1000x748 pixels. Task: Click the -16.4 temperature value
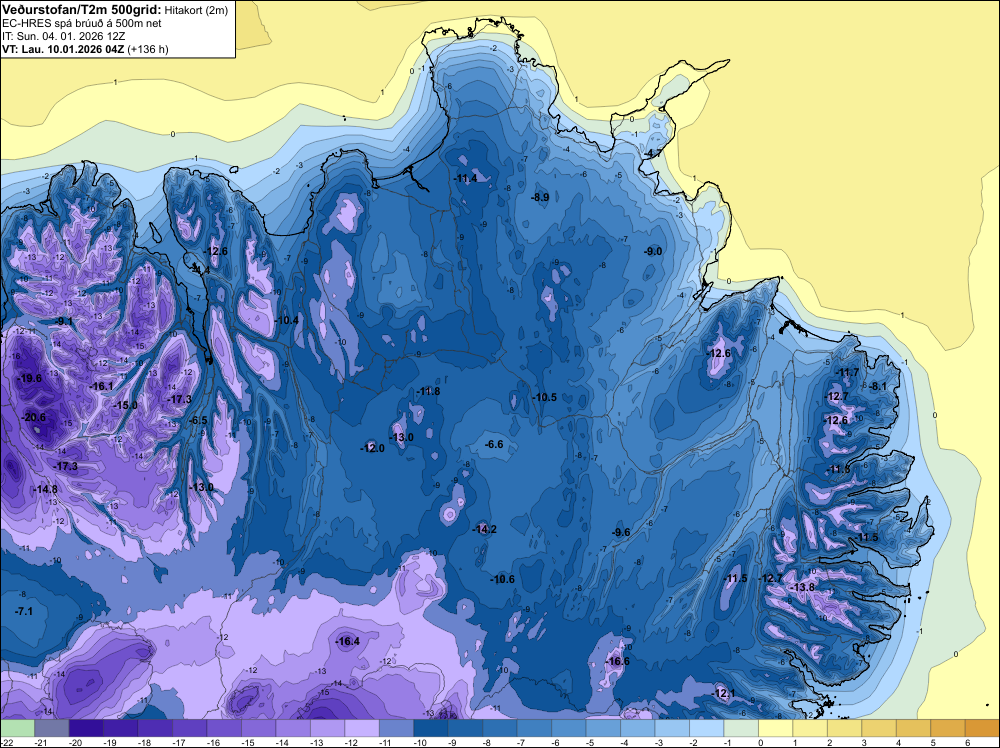point(348,642)
